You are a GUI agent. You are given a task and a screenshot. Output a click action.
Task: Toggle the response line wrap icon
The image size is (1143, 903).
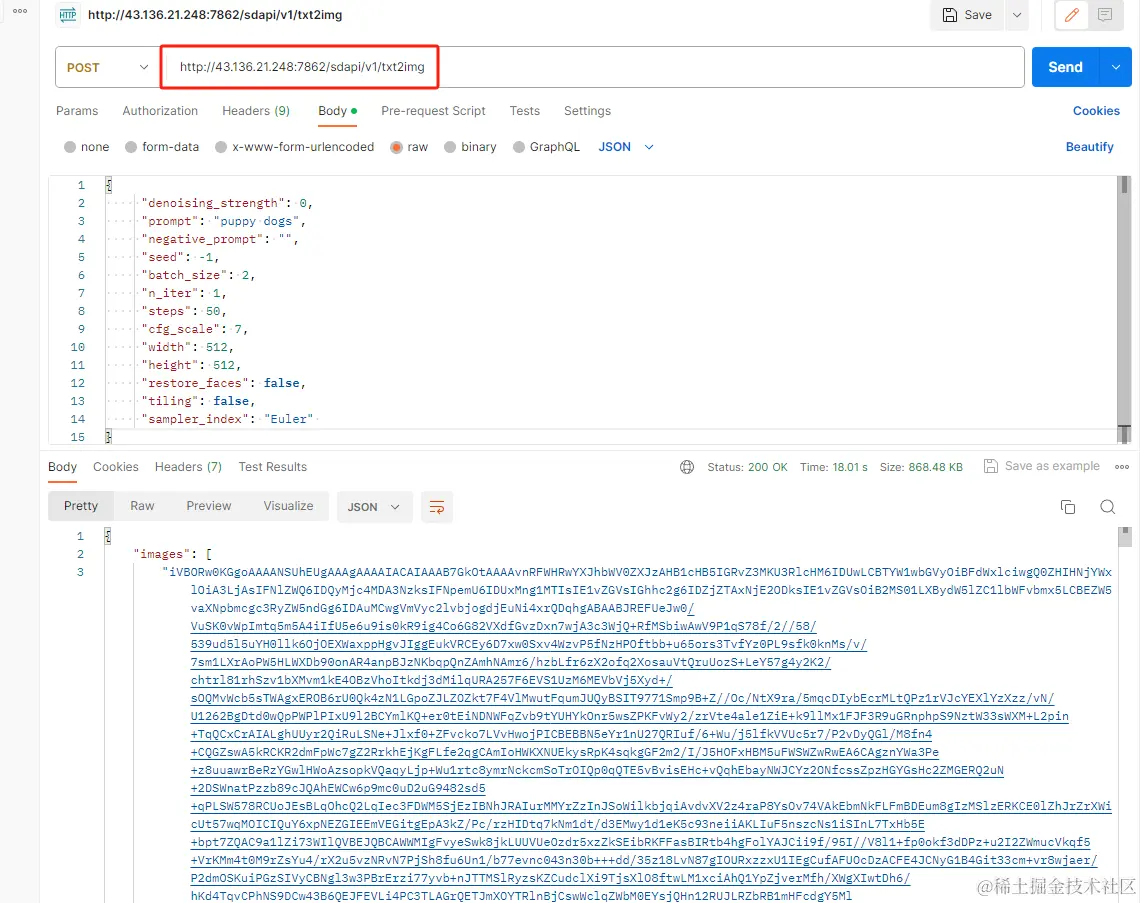[437, 507]
